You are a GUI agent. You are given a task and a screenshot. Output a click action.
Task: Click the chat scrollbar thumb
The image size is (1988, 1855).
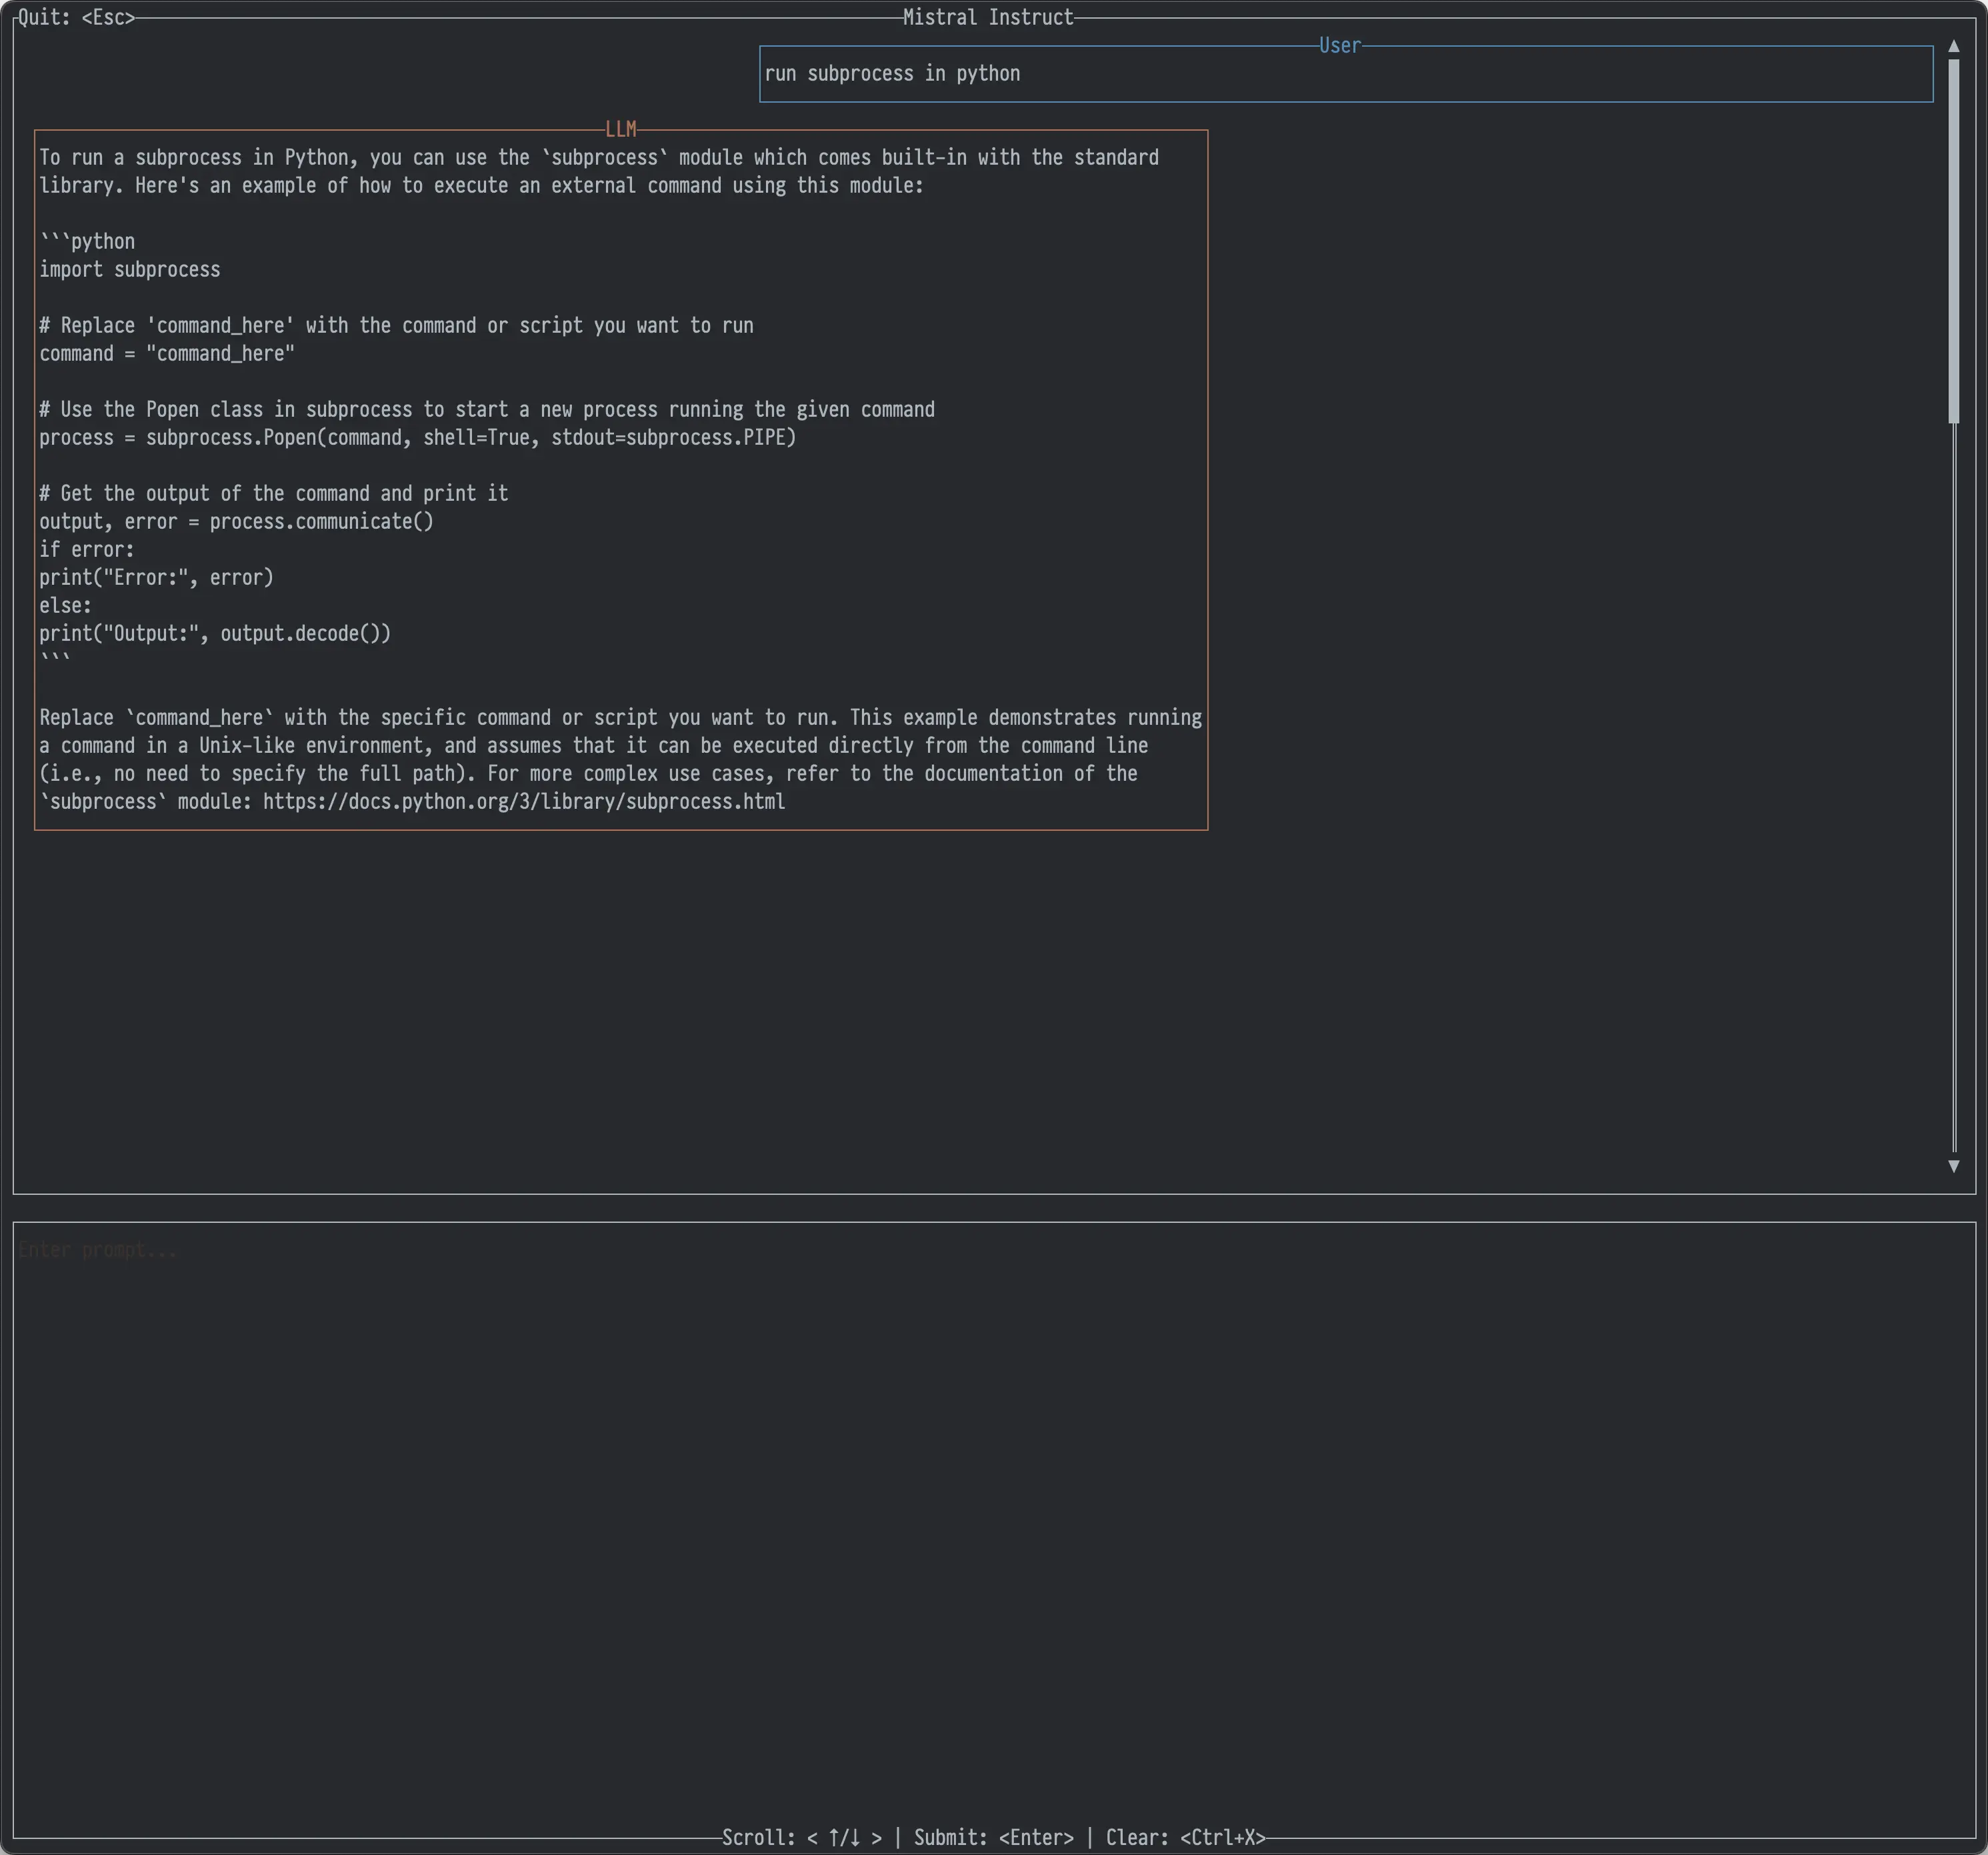coord(1953,240)
